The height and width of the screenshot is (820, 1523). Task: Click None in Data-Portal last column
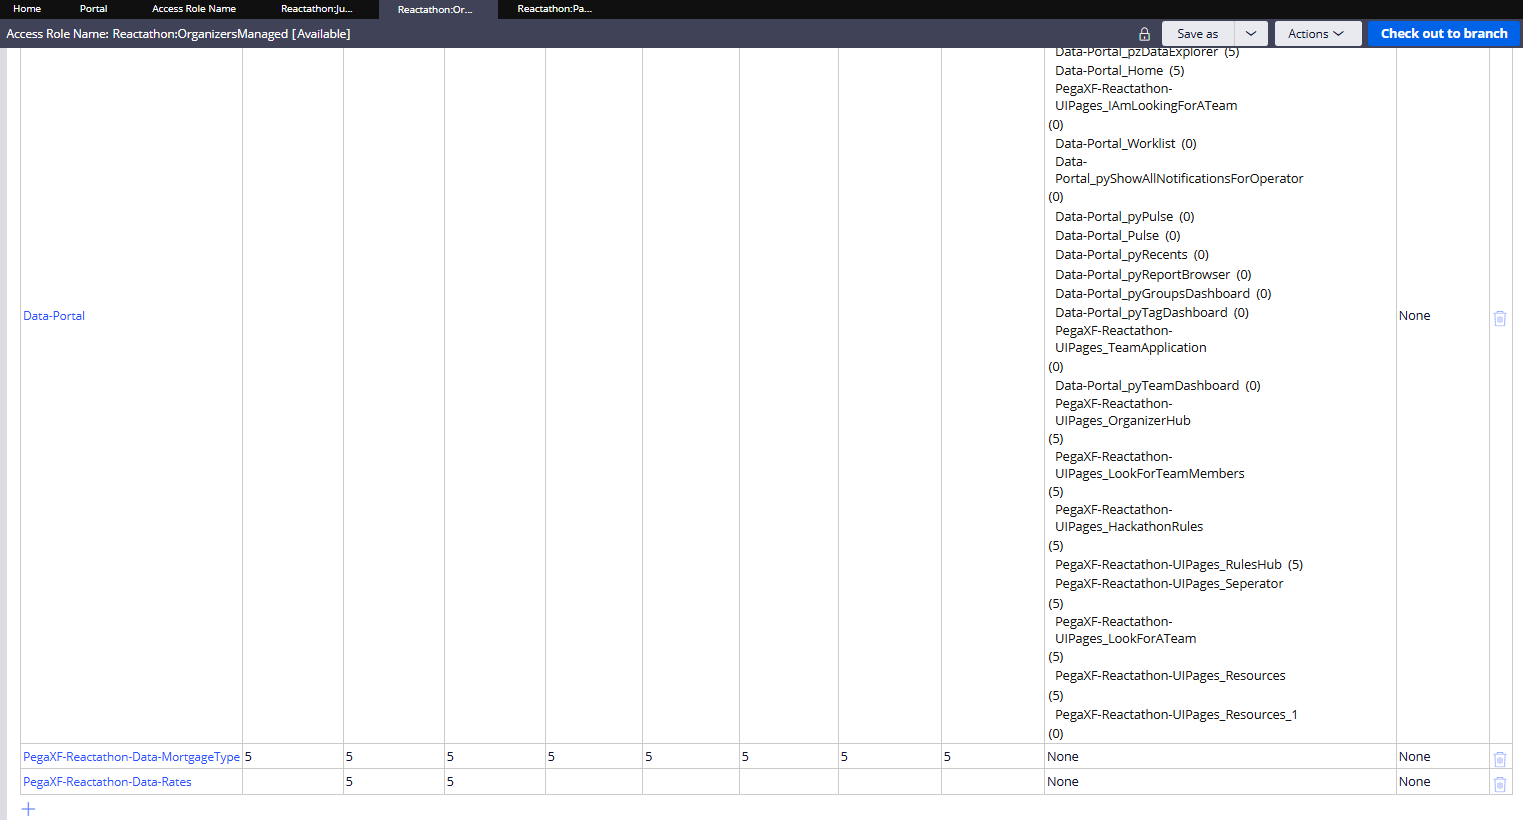[x=1414, y=316]
